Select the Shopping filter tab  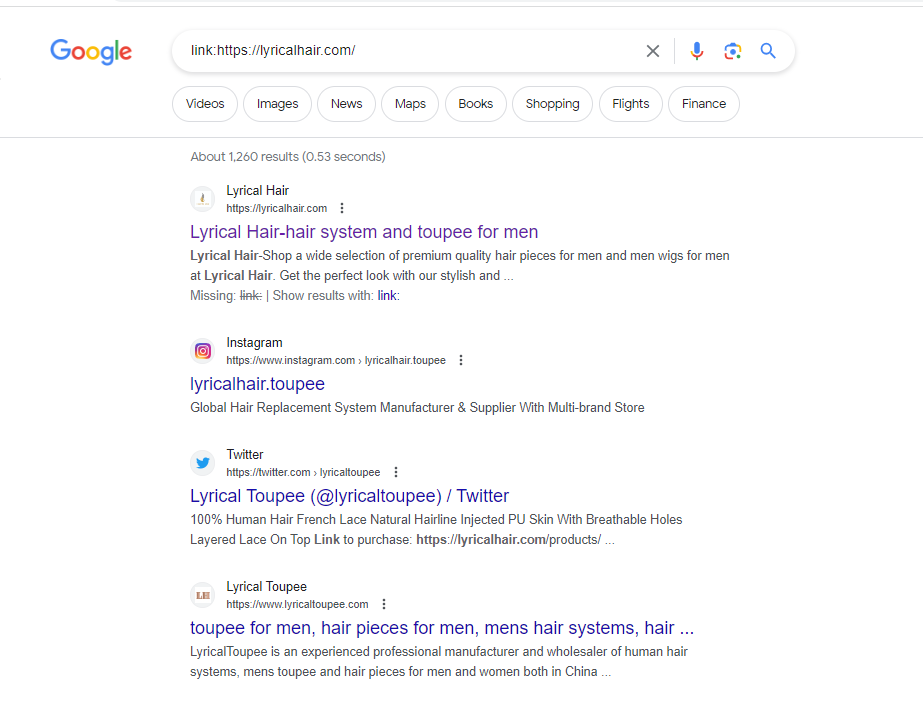point(552,104)
